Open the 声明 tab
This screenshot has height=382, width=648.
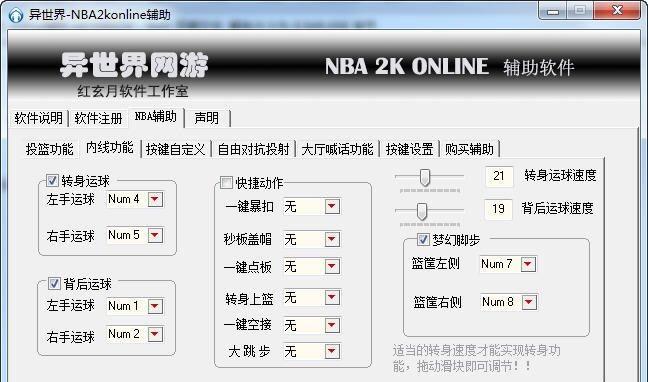point(207,118)
